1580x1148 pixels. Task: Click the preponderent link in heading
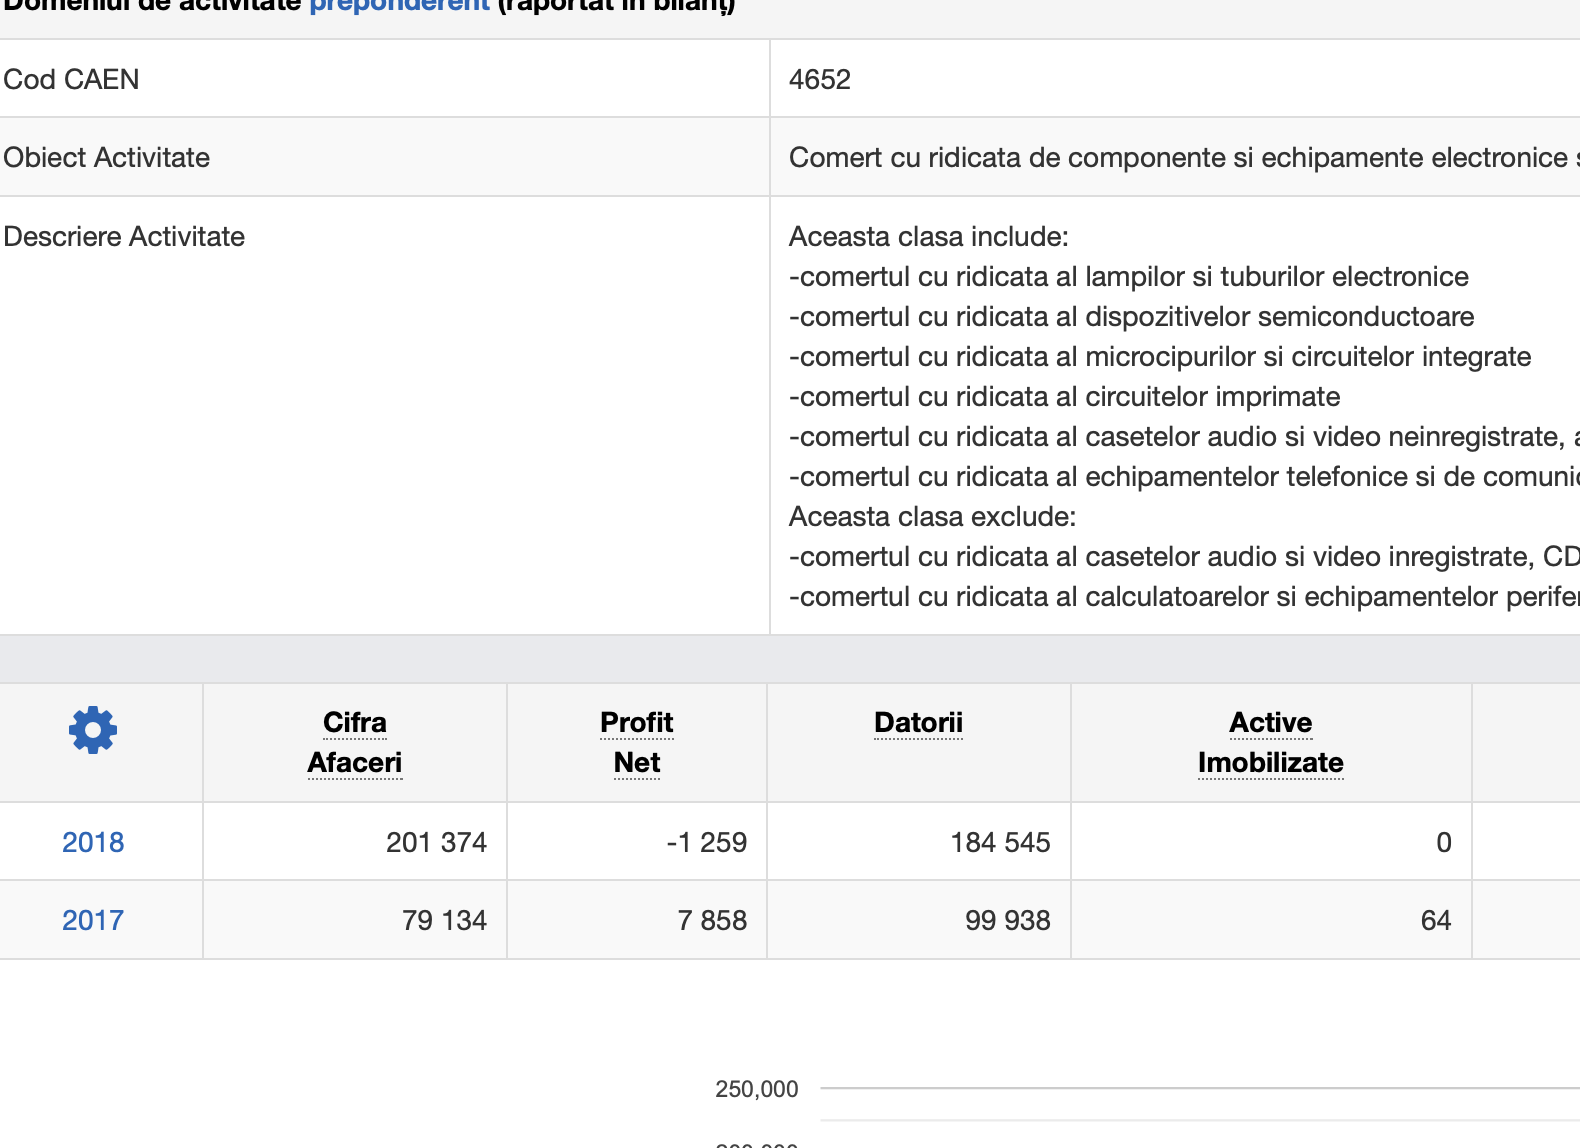pos(399,6)
